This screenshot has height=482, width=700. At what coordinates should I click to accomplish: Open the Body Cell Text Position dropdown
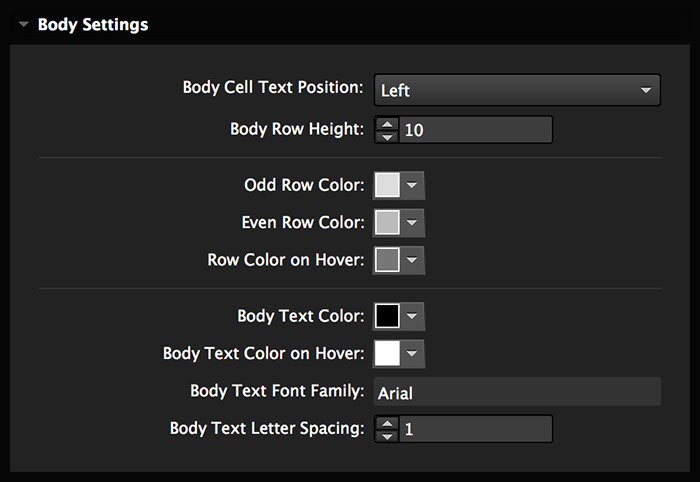point(517,90)
